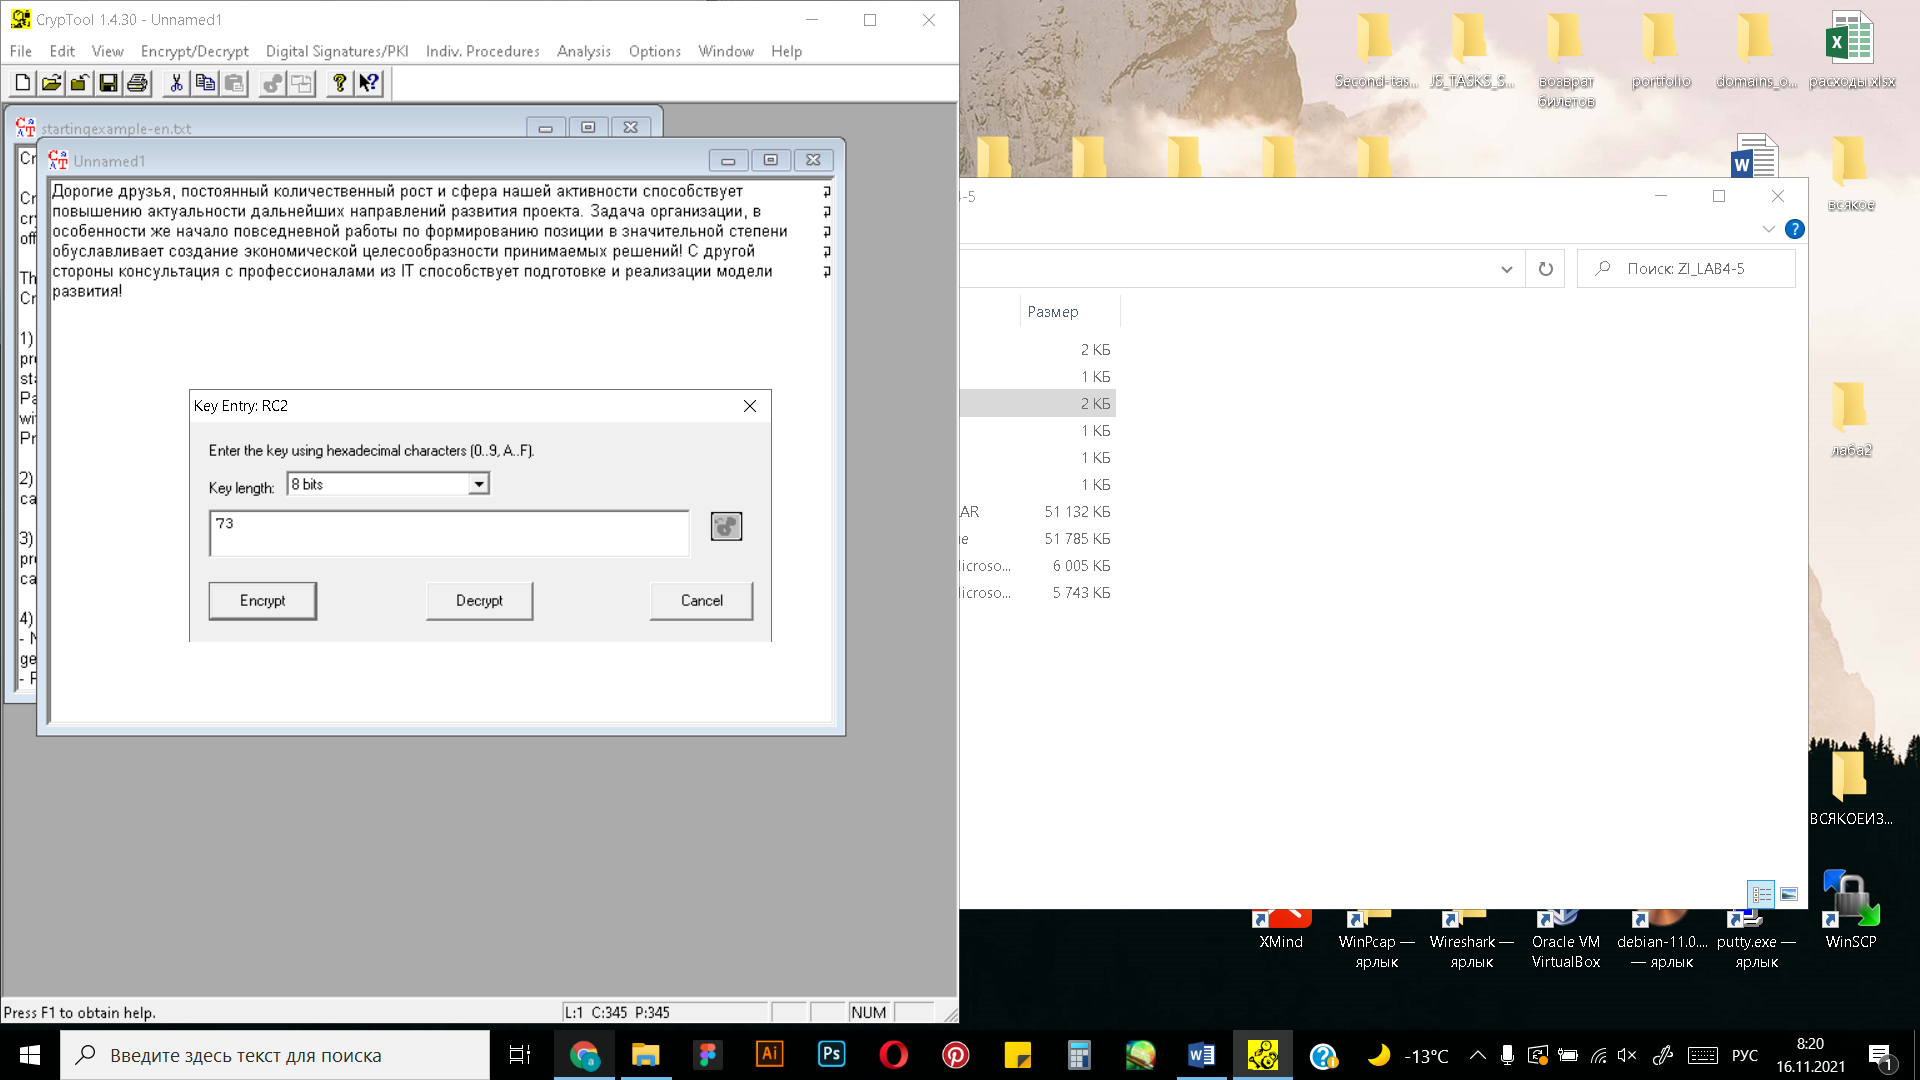Click the Windows Start button
Viewport: 1920px width, 1080px height.
click(x=29, y=1055)
